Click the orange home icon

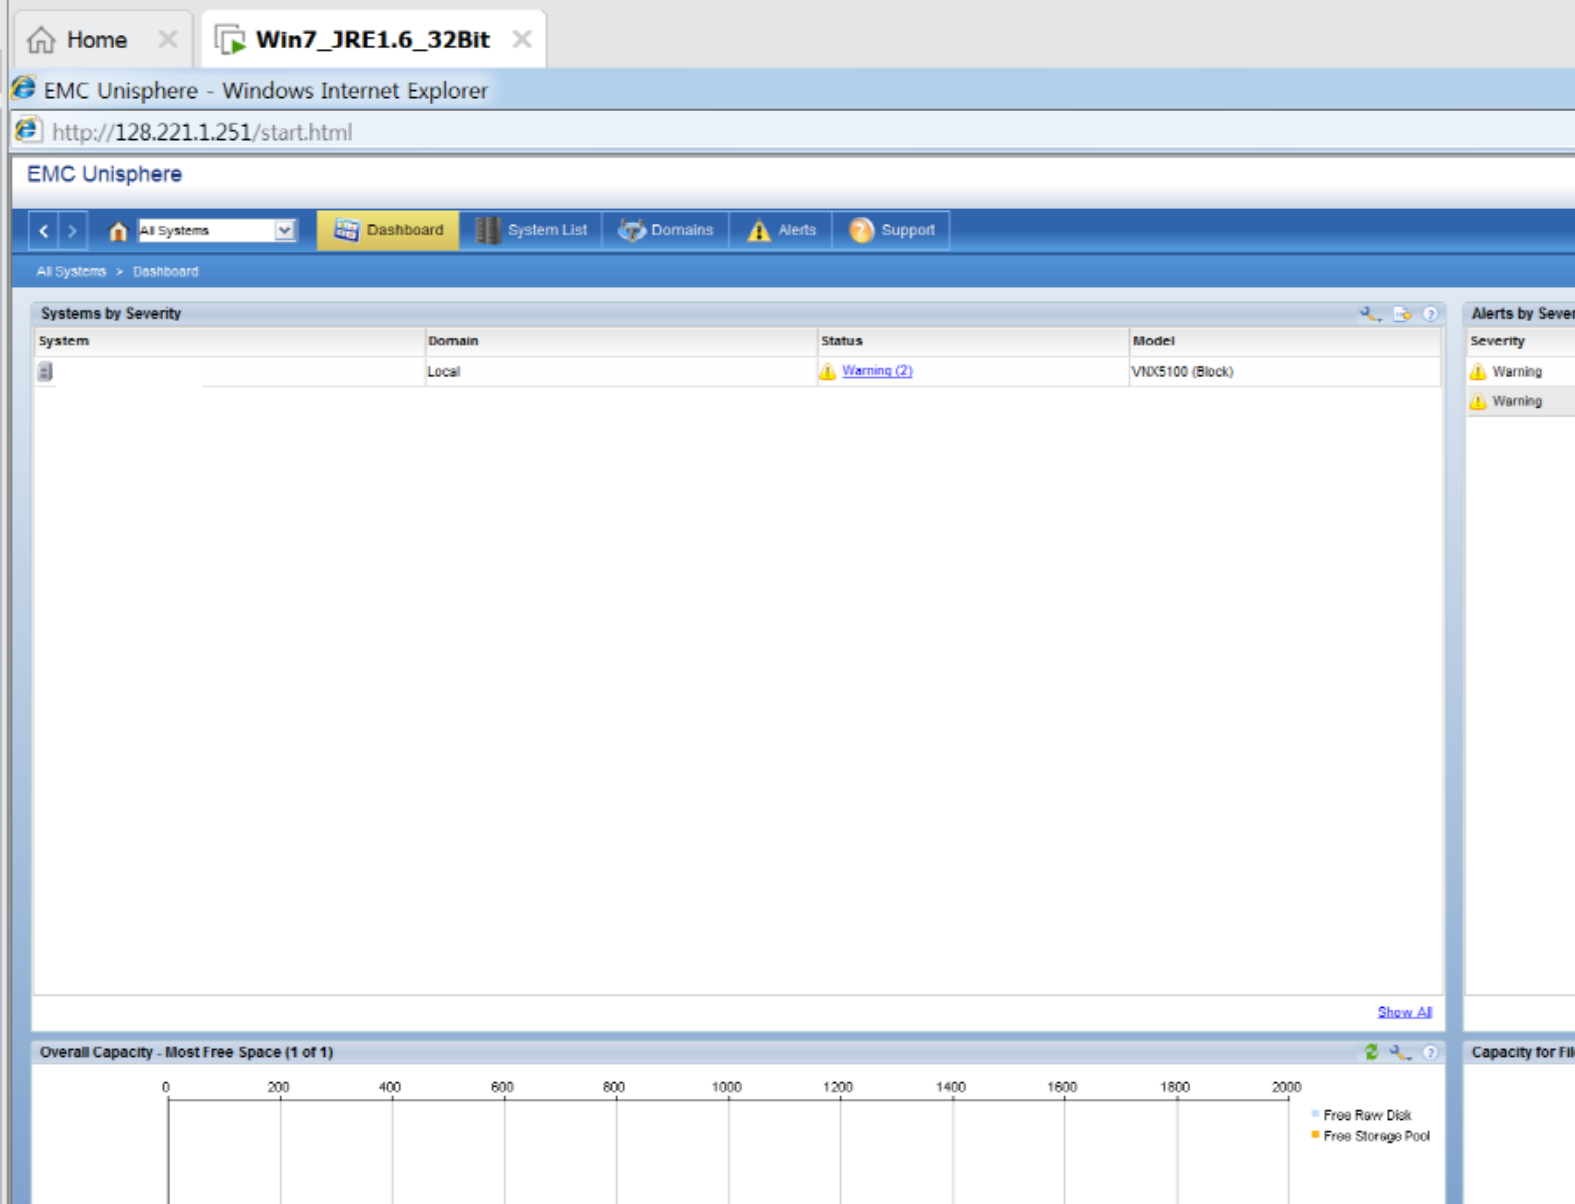(x=118, y=231)
